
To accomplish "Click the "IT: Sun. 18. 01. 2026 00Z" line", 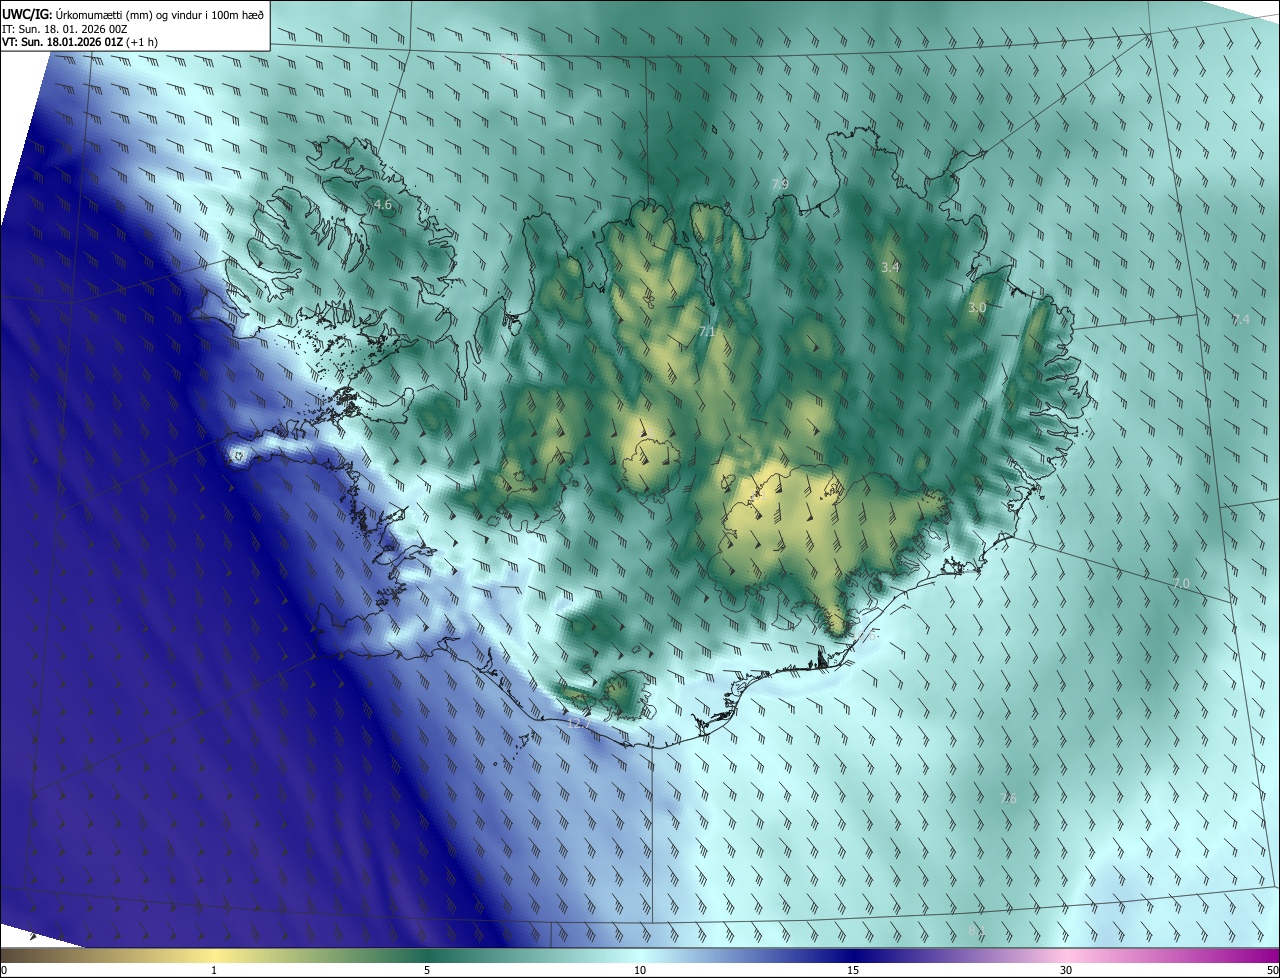I will (x=64, y=28).
